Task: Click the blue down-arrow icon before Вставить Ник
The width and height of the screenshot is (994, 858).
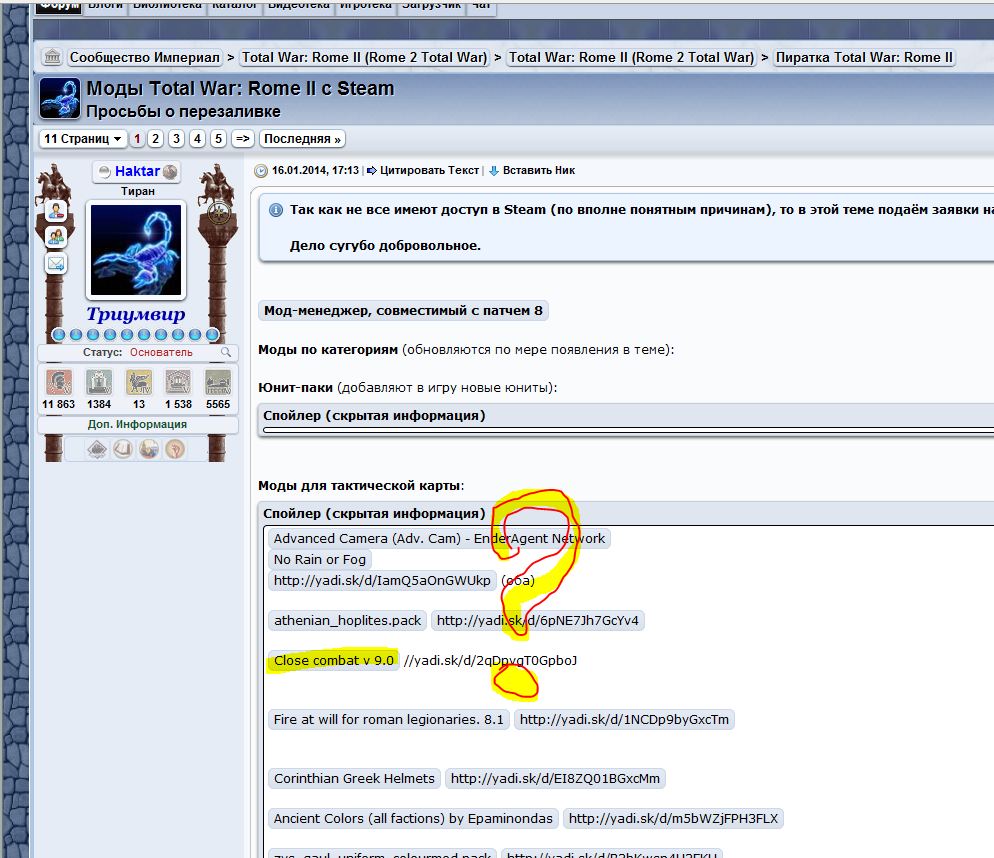Action: [x=494, y=171]
